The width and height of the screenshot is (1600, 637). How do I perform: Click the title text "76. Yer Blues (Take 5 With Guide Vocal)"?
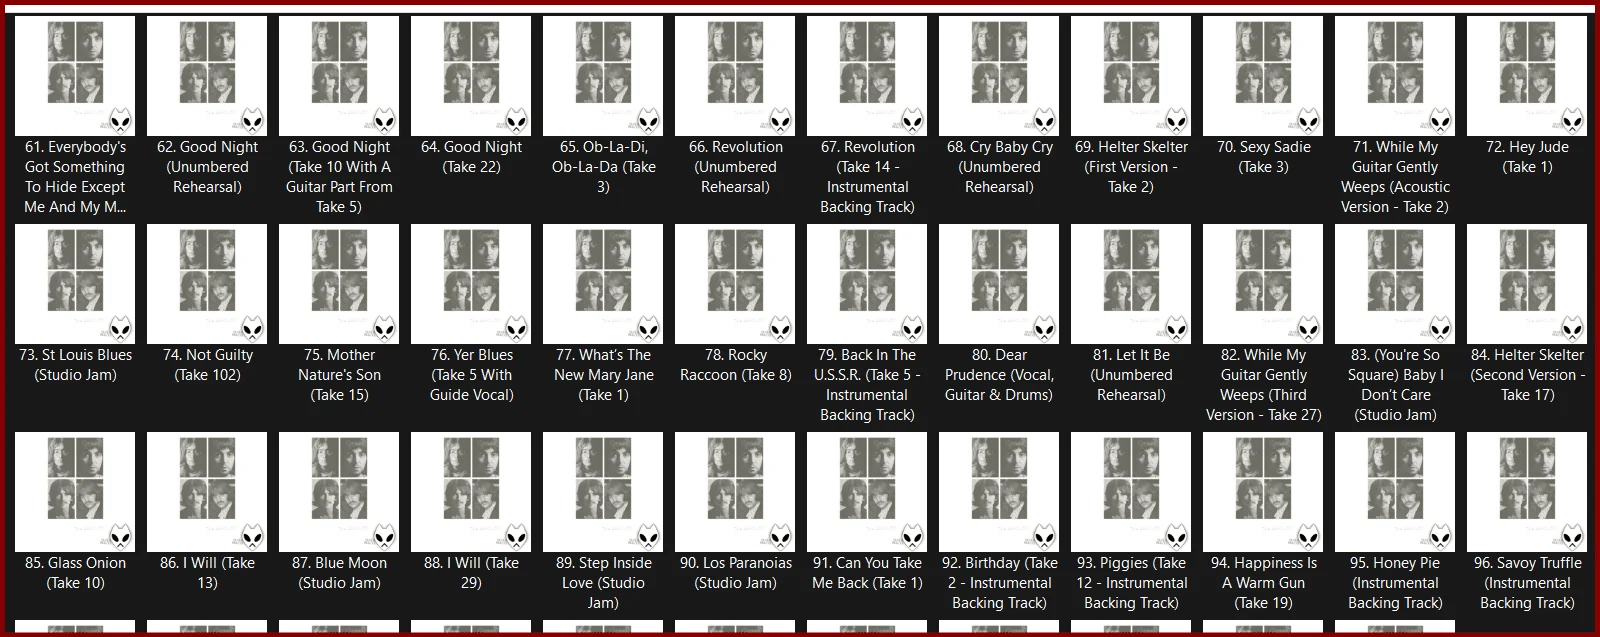[471, 375]
